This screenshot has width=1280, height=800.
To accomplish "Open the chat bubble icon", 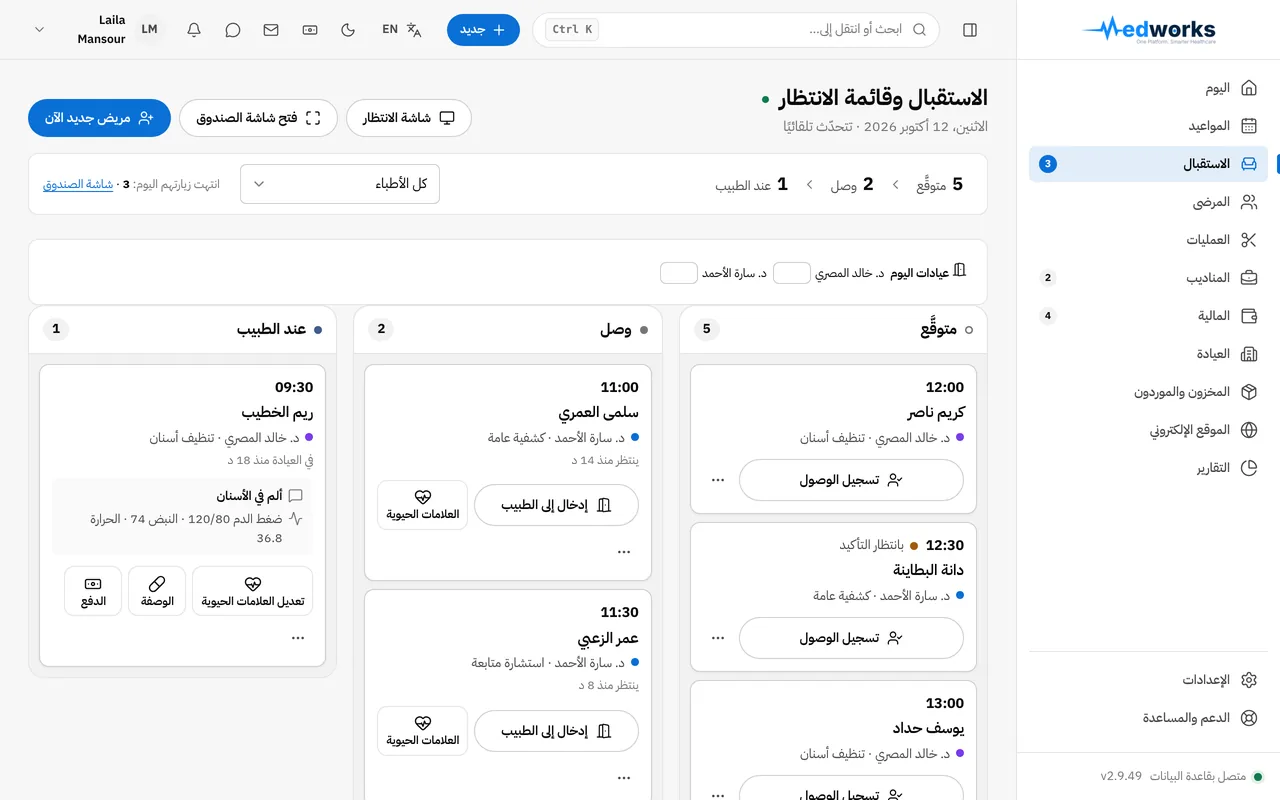I will (233, 30).
